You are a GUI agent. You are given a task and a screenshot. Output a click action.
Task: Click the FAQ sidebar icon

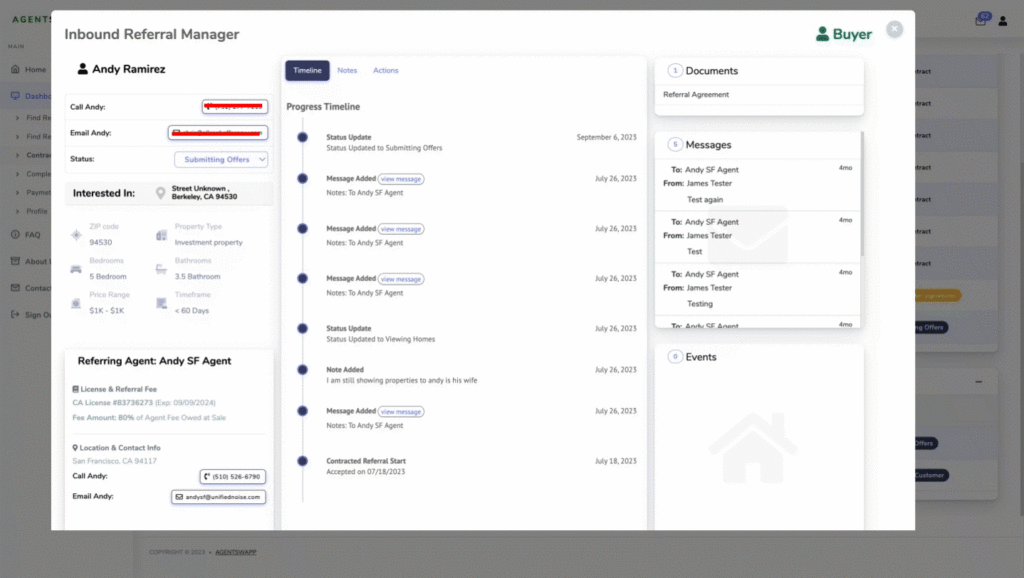point(15,234)
